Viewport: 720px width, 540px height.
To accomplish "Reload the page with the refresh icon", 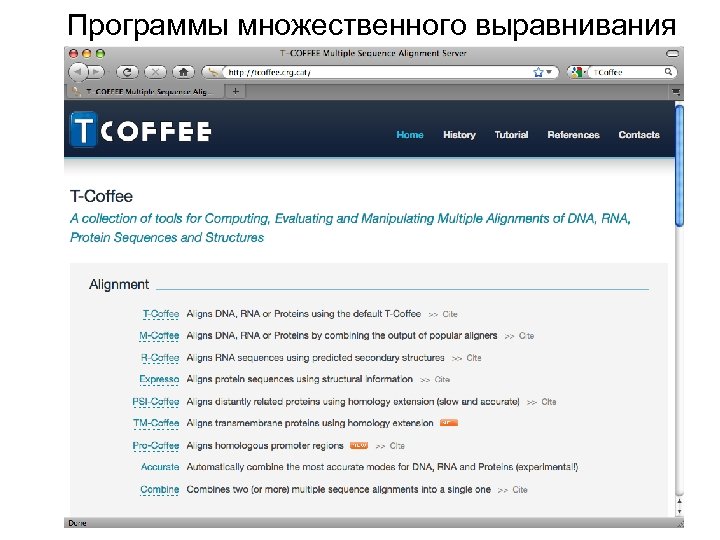I will (x=127, y=72).
